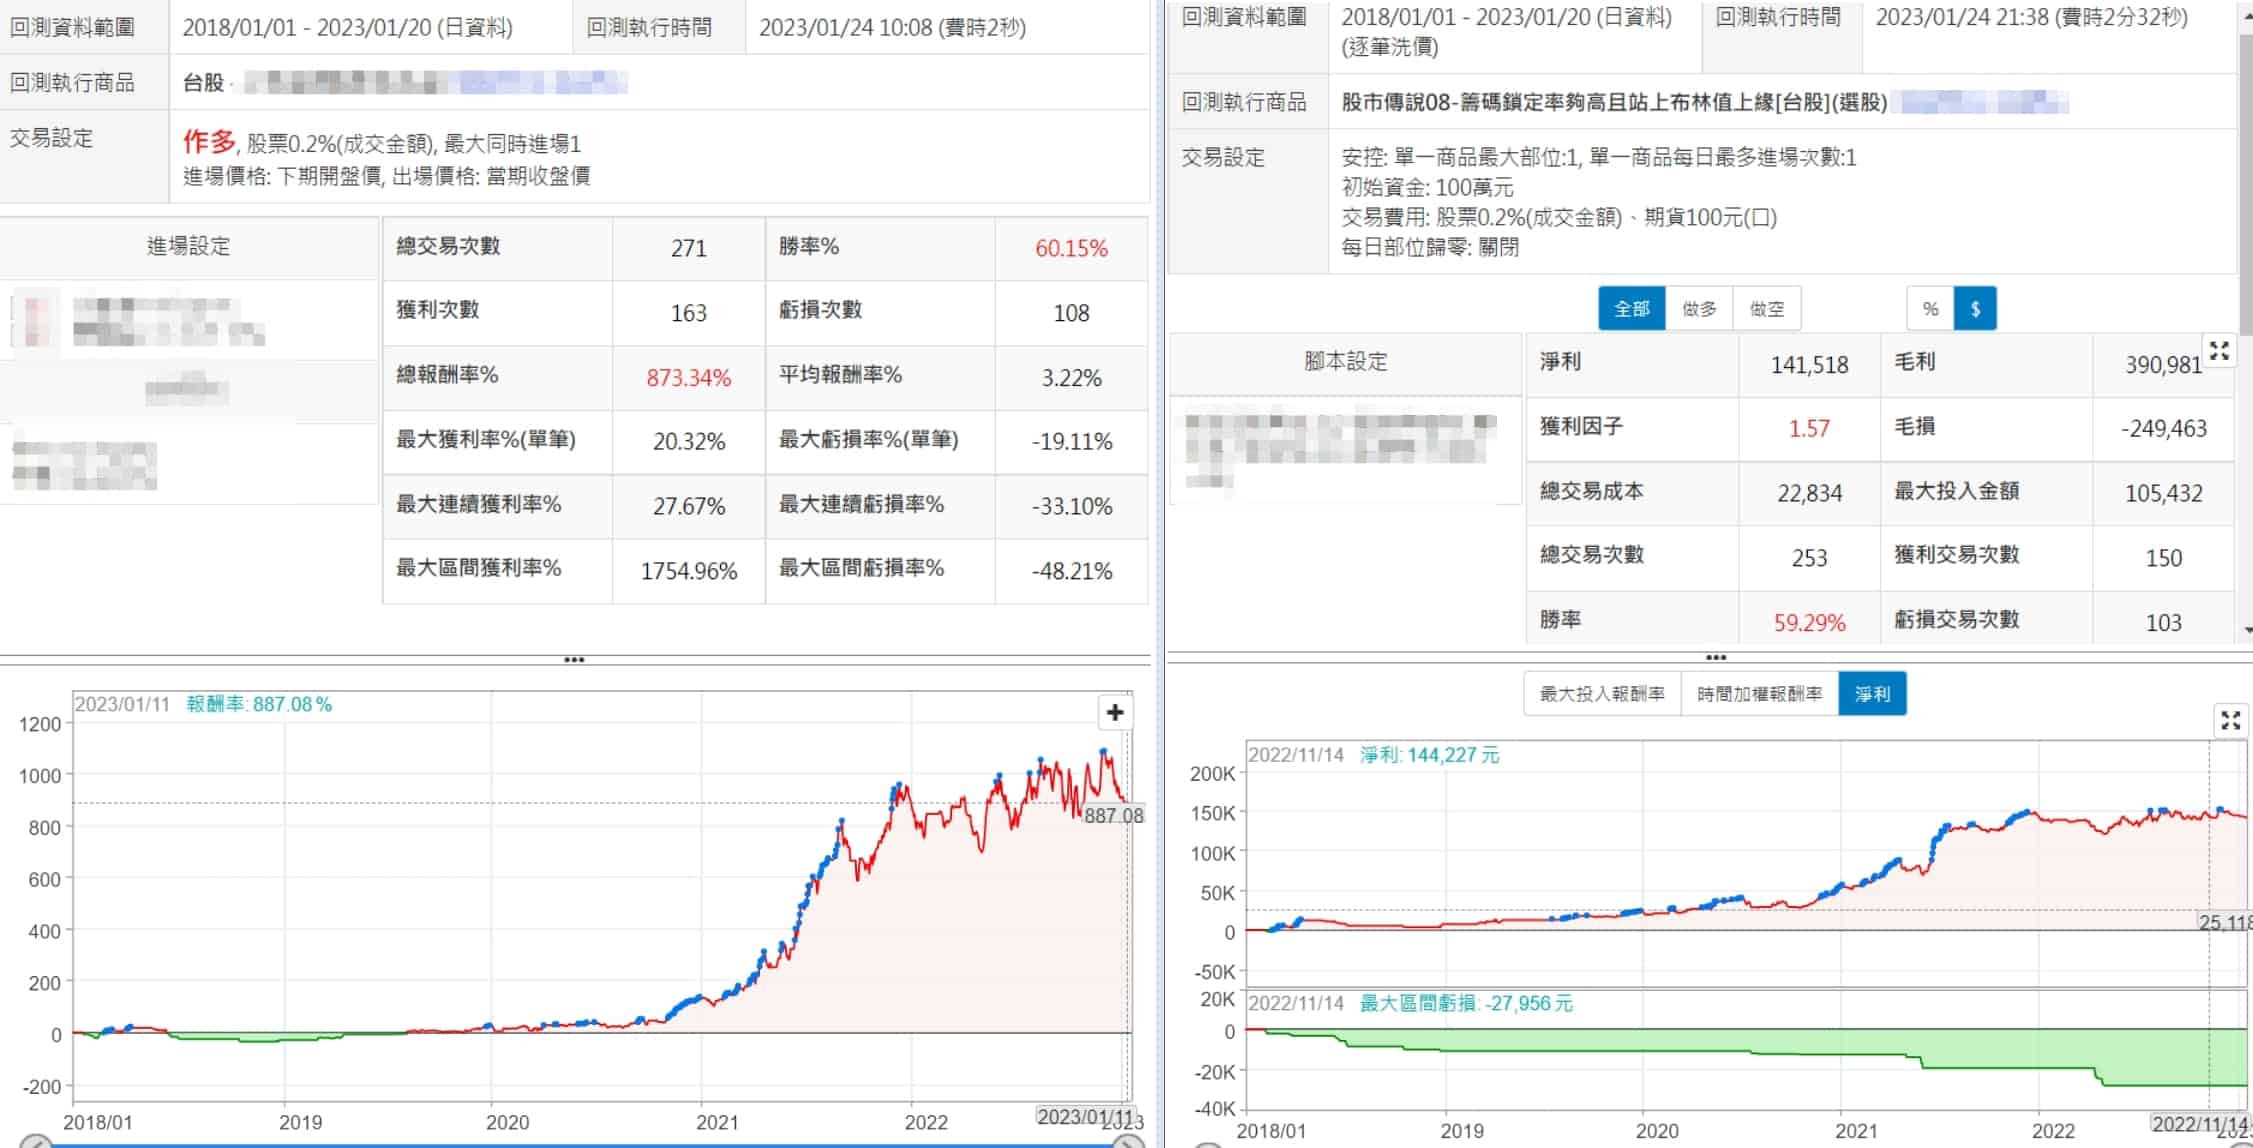Viewport: 2253px width, 1148px height.
Task: Expand the statistics table to fullscreen
Action: pyautogui.click(x=2219, y=351)
